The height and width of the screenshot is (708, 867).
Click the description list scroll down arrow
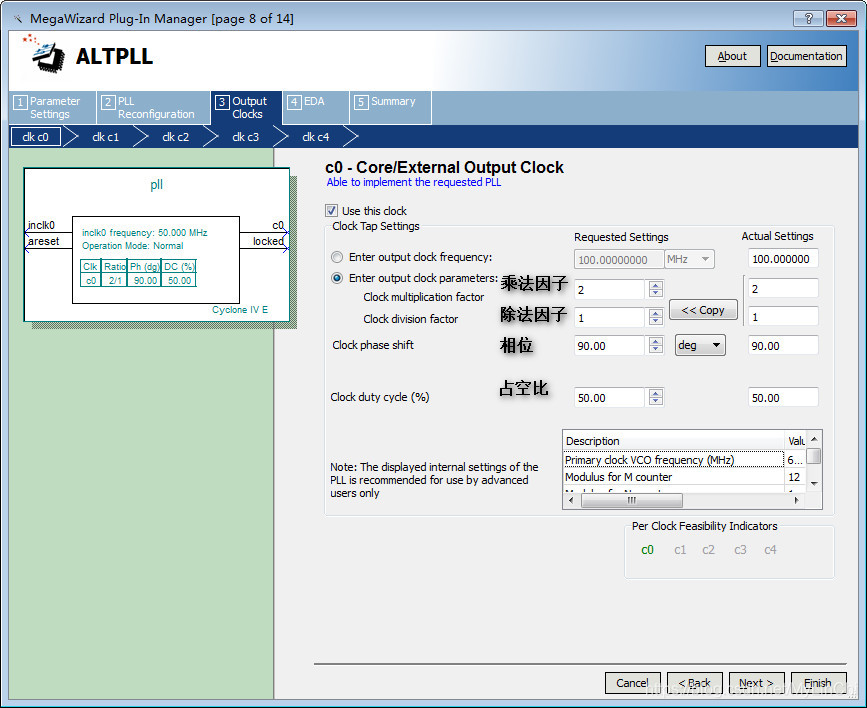(814, 483)
